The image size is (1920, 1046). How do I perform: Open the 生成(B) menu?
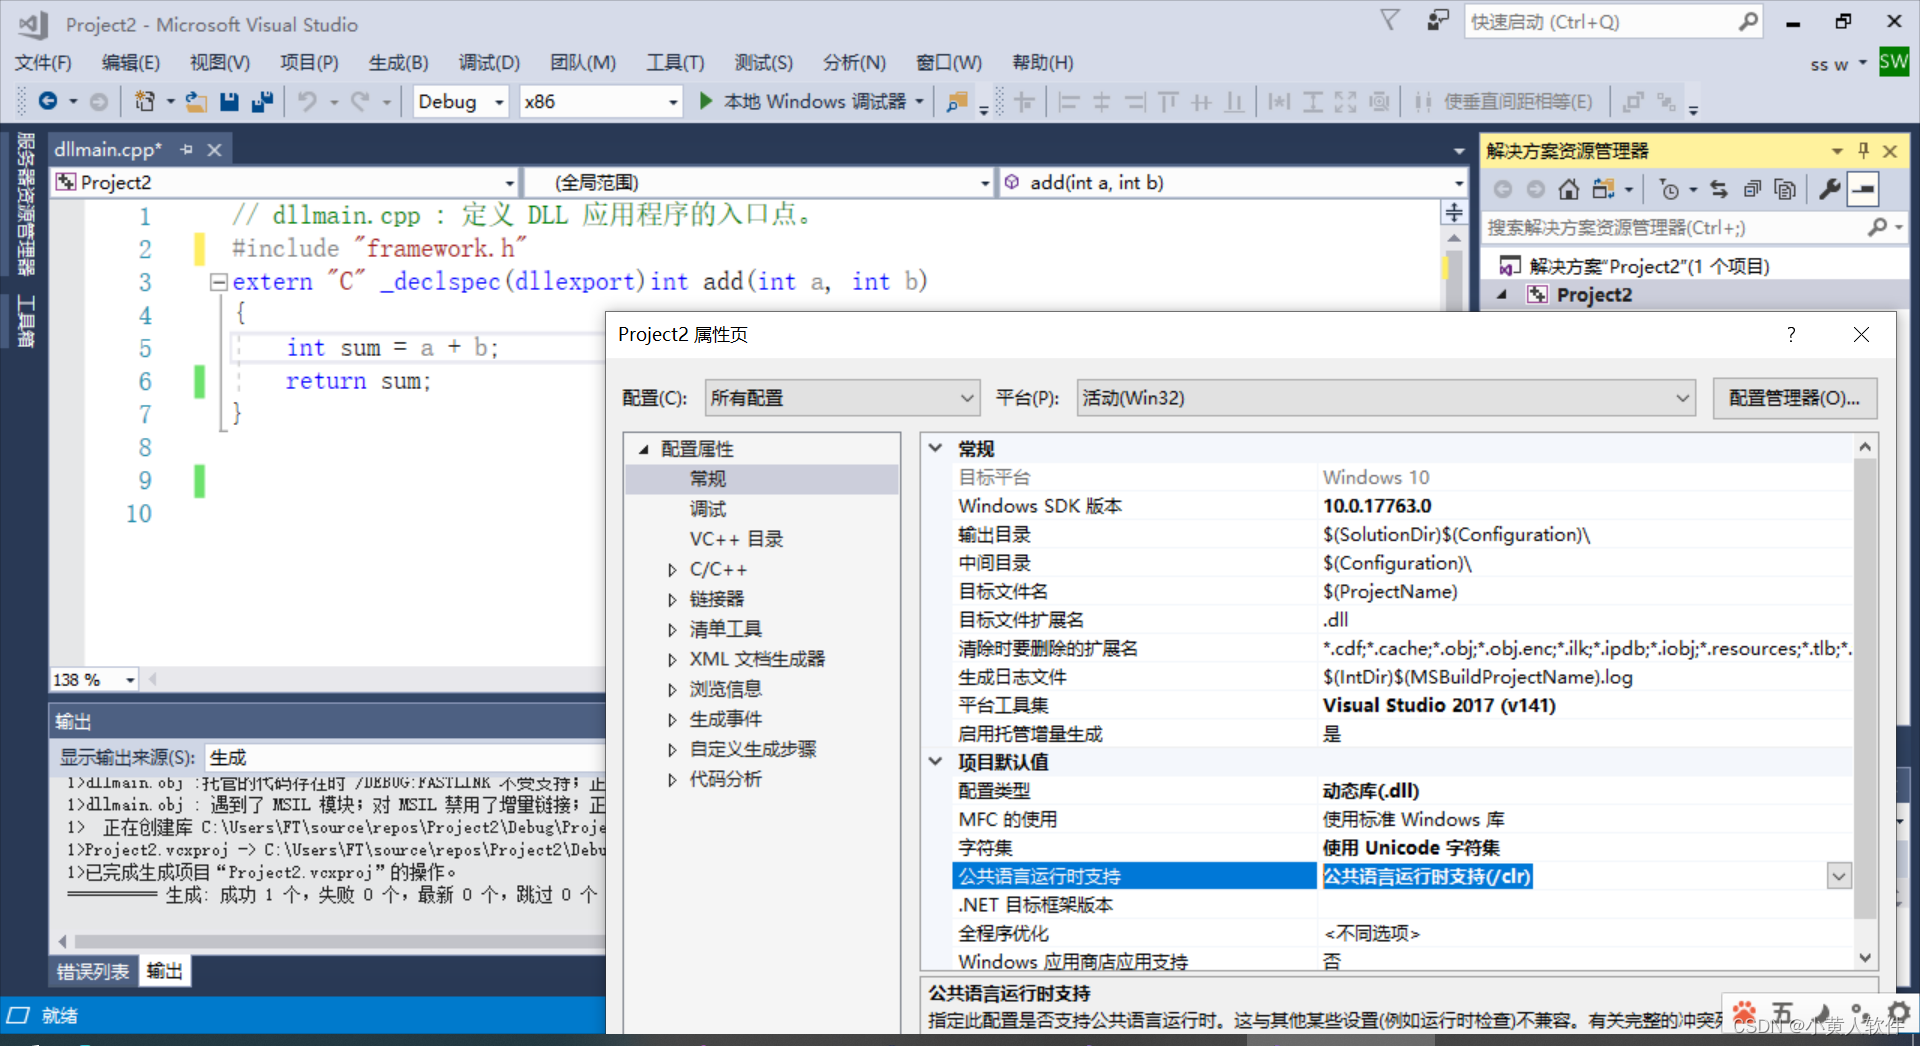(398, 63)
